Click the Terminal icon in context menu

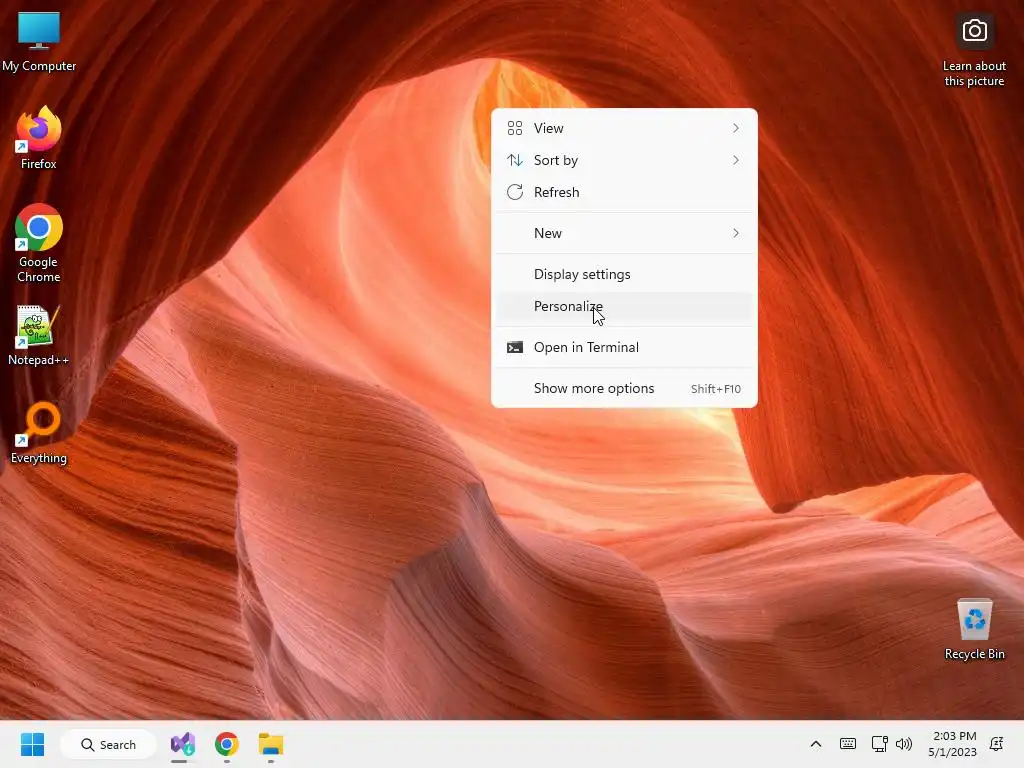point(515,347)
